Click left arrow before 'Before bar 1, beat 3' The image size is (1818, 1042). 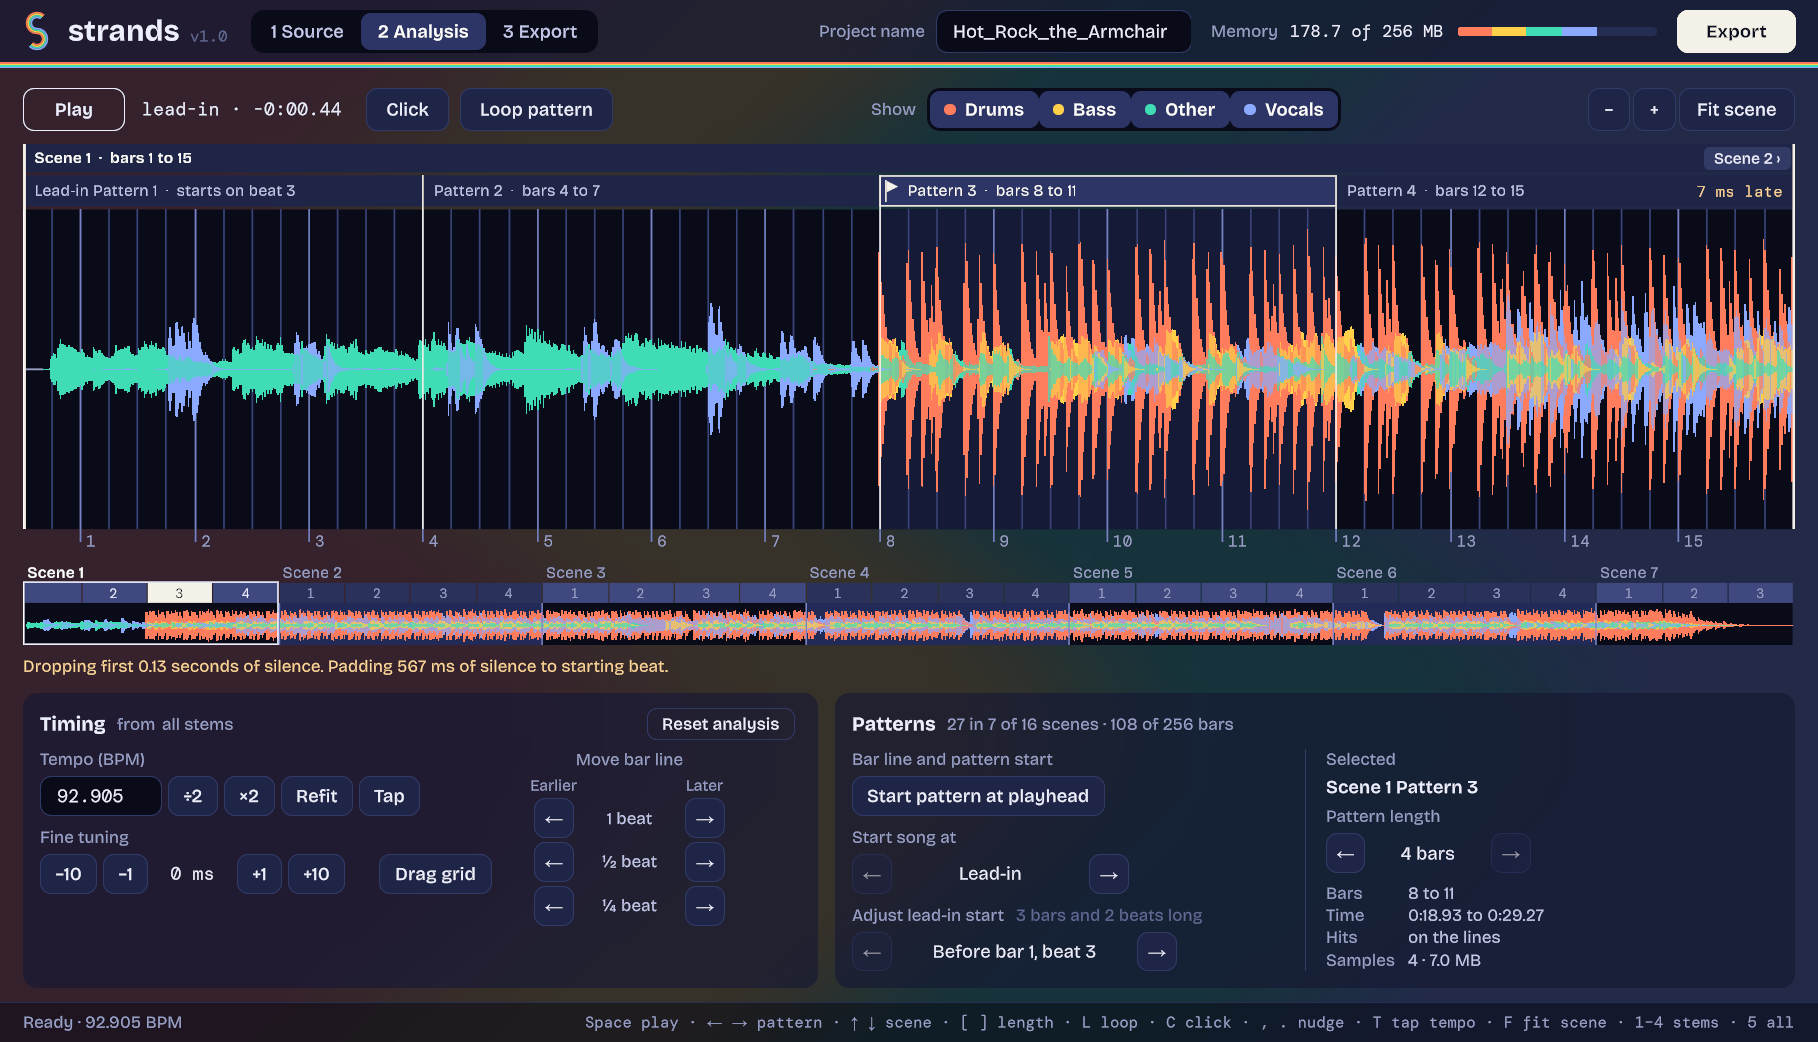872,952
